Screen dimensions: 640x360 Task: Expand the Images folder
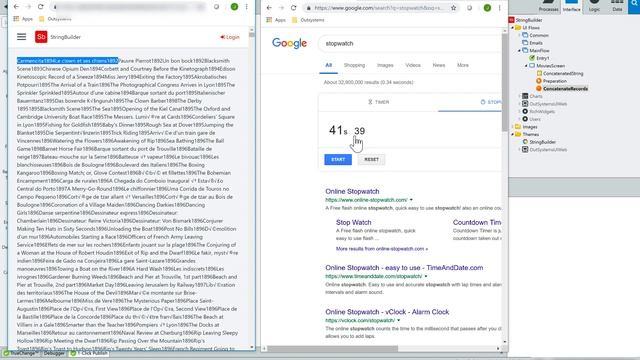tap(513, 127)
